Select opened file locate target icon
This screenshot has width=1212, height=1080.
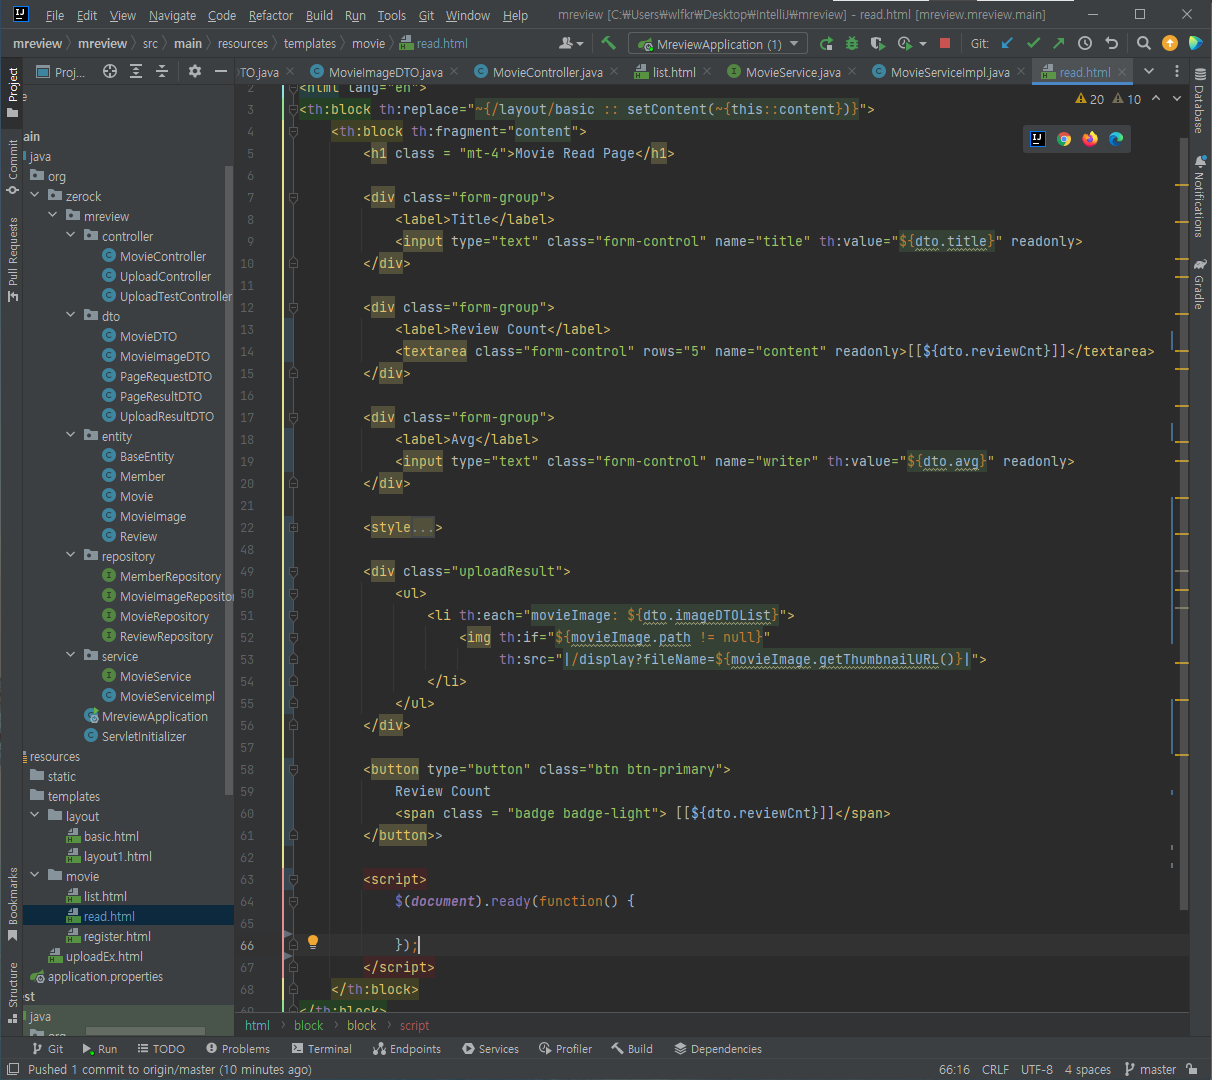point(110,72)
